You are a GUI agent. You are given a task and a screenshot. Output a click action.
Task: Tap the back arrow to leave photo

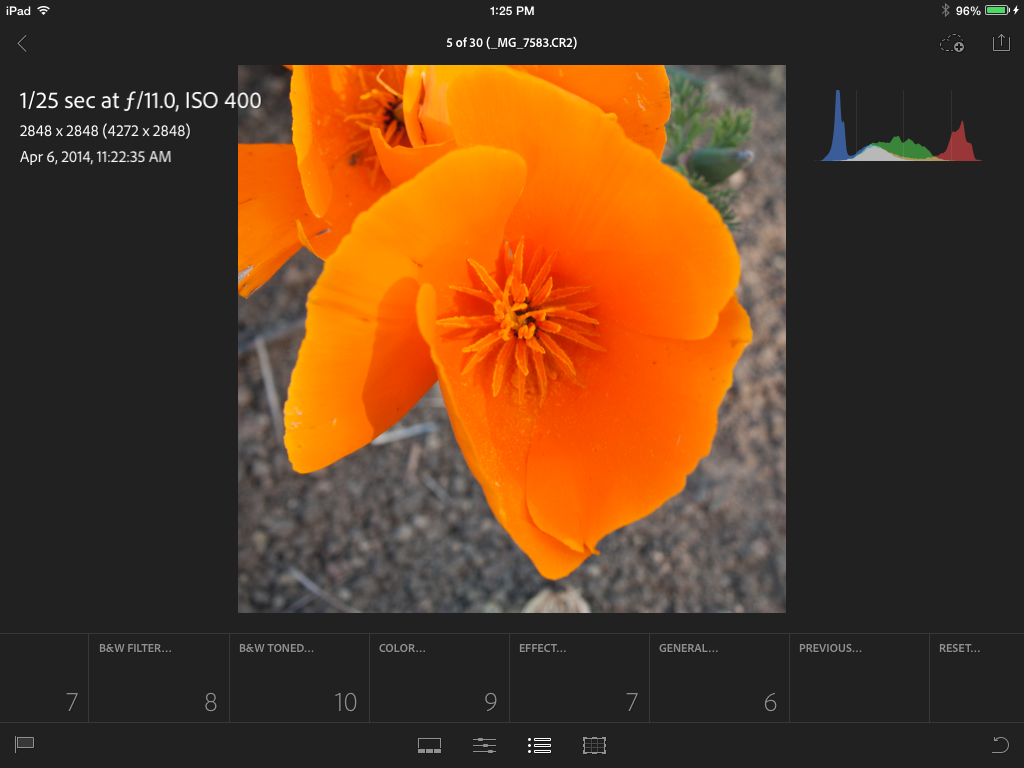pos(22,43)
